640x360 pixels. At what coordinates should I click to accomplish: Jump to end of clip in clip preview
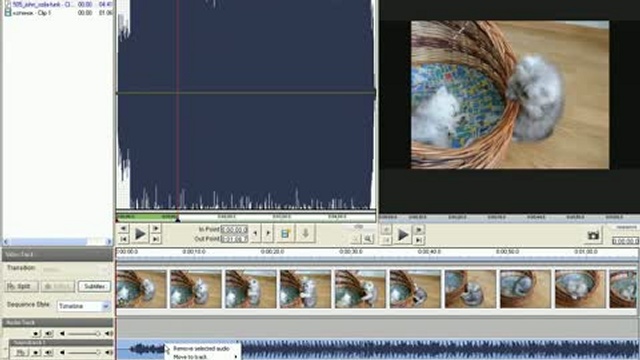156,239
